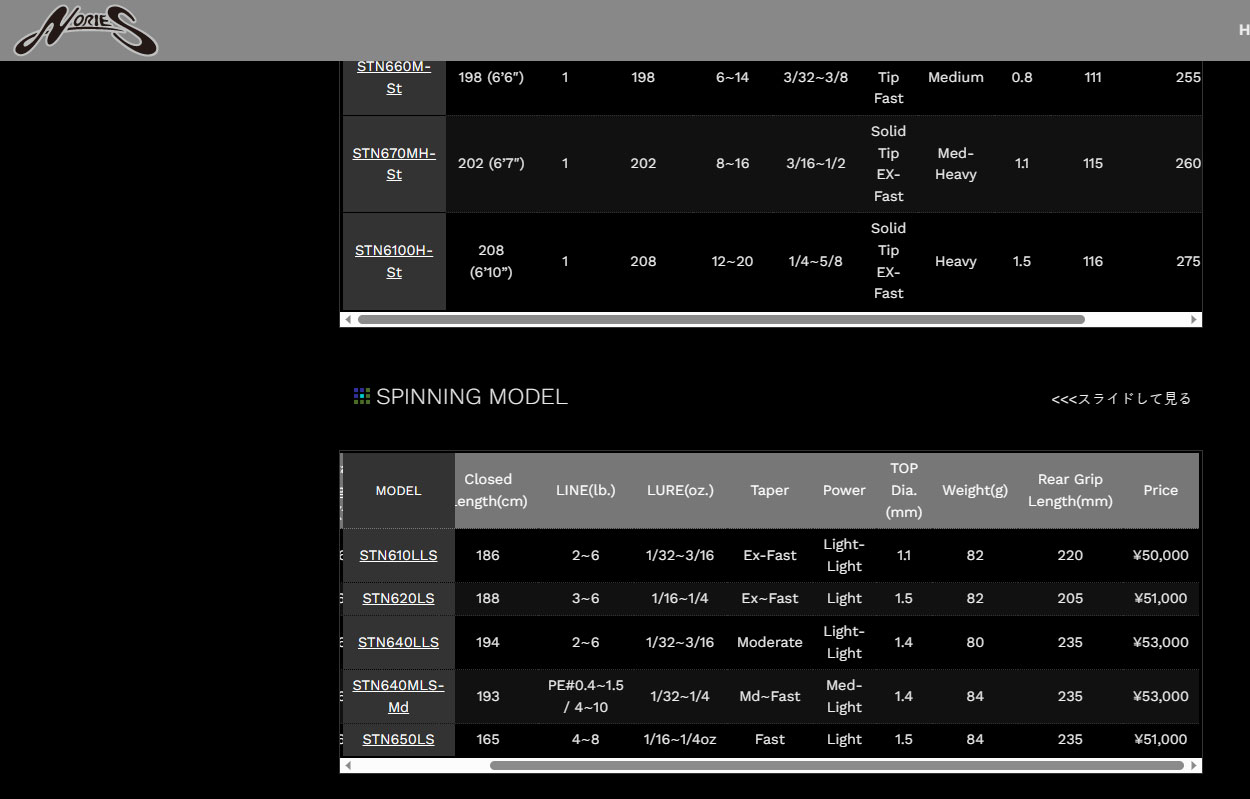Click right scroll arrow of upper table
This screenshot has height=799, width=1250.
(x=1194, y=320)
